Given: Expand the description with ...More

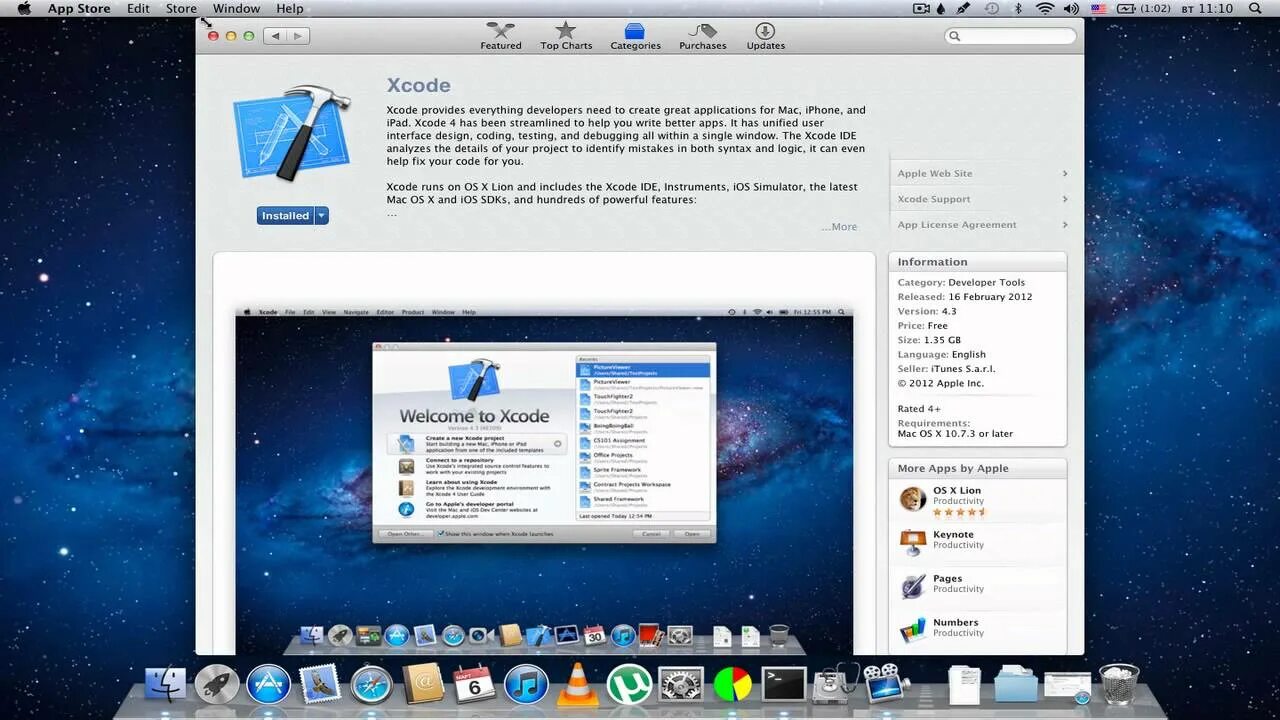Looking at the screenshot, I should 839,227.
